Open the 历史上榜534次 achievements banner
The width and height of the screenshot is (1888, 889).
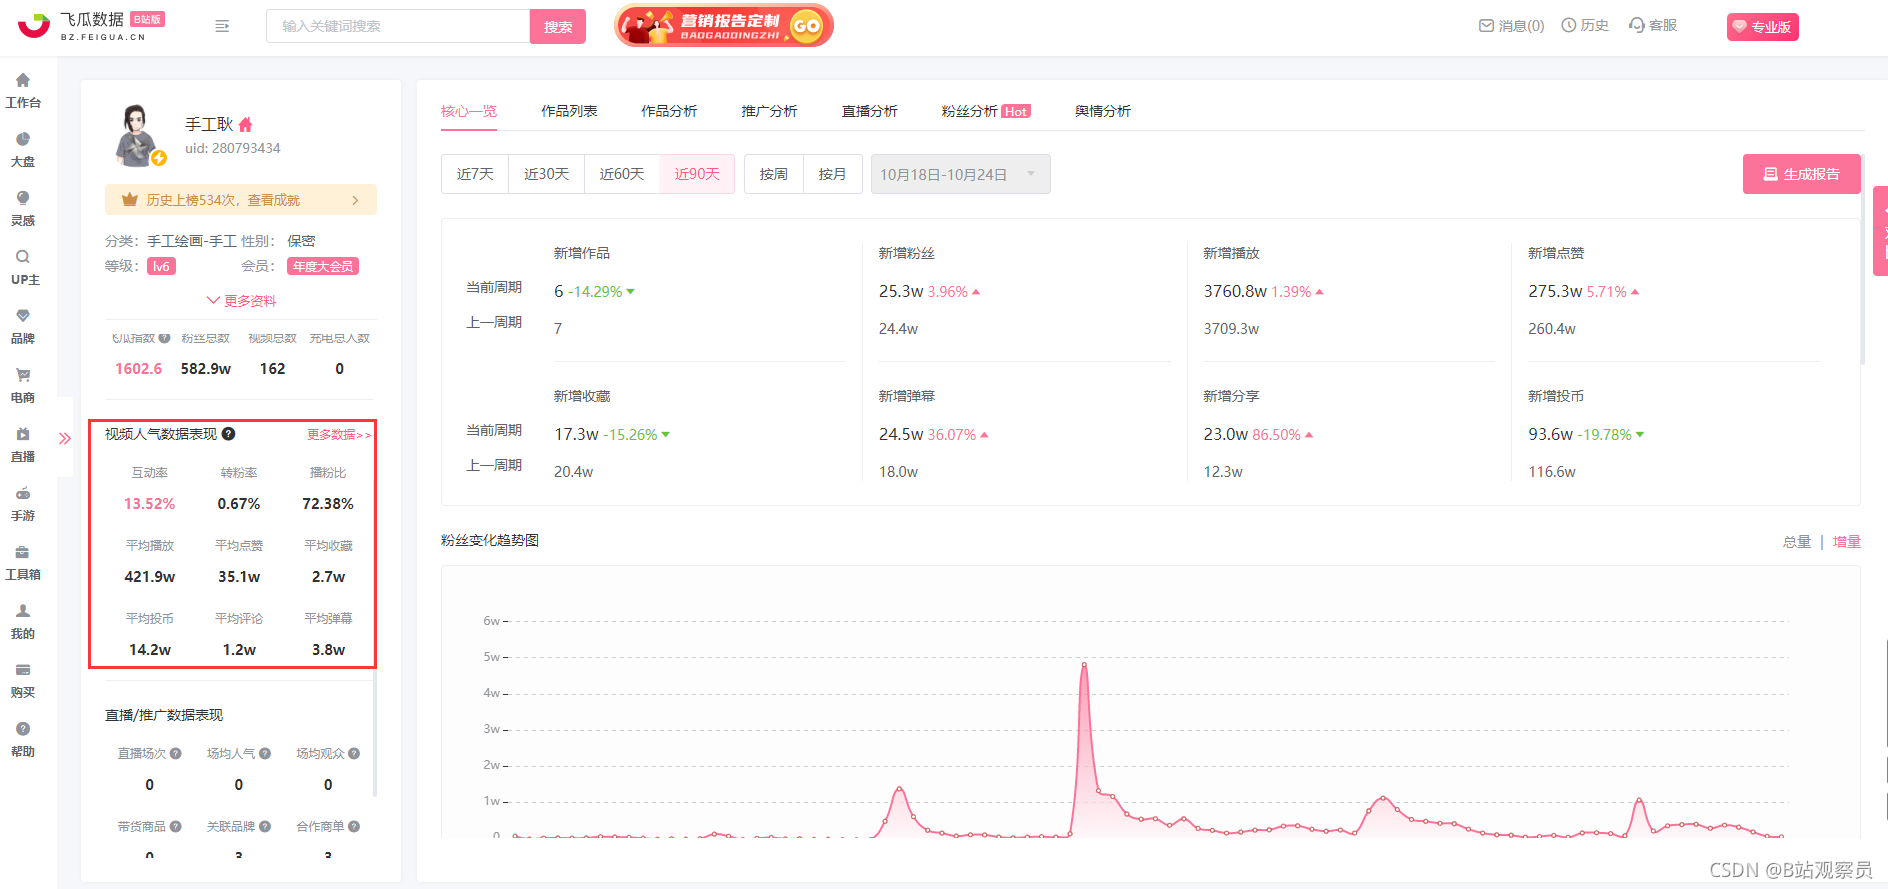click(x=241, y=200)
